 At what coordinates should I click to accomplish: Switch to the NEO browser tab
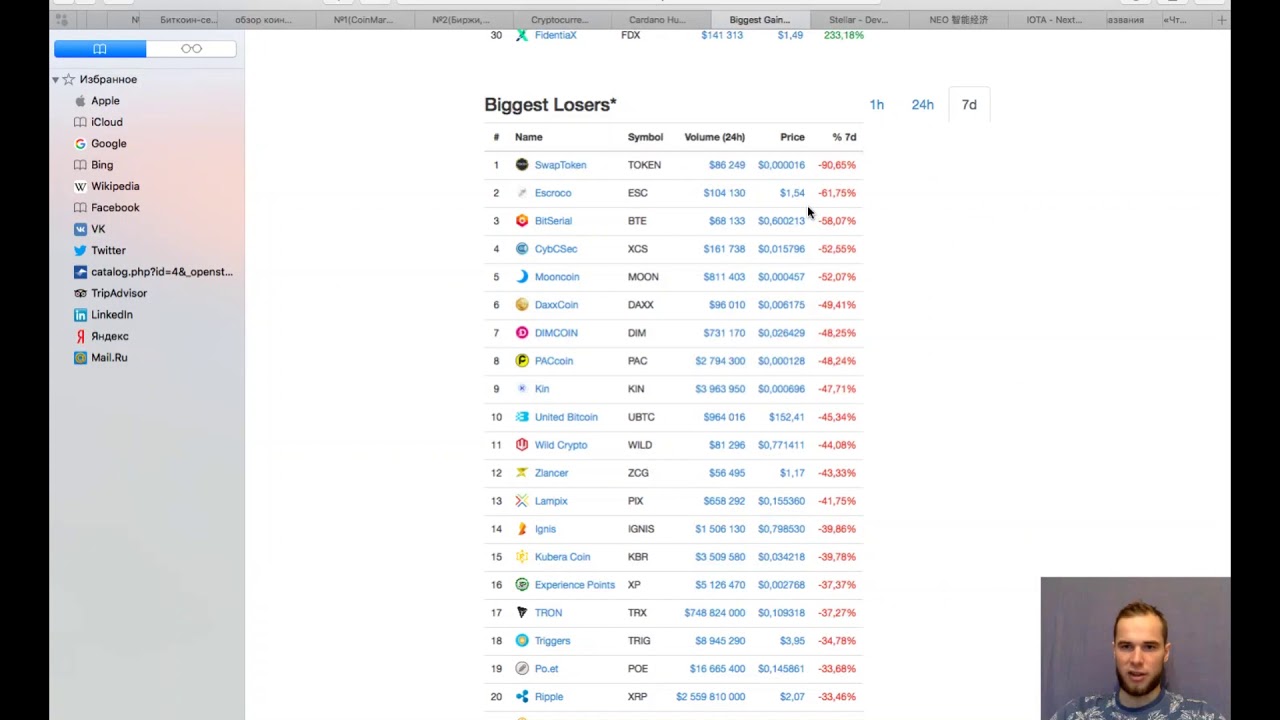click(958, 20)
